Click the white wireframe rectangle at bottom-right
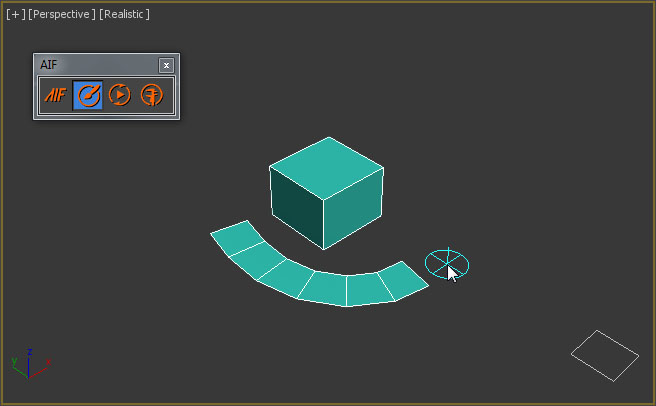Image resolution: width=656 pixels, height=406 pixels. pos(604,354)
